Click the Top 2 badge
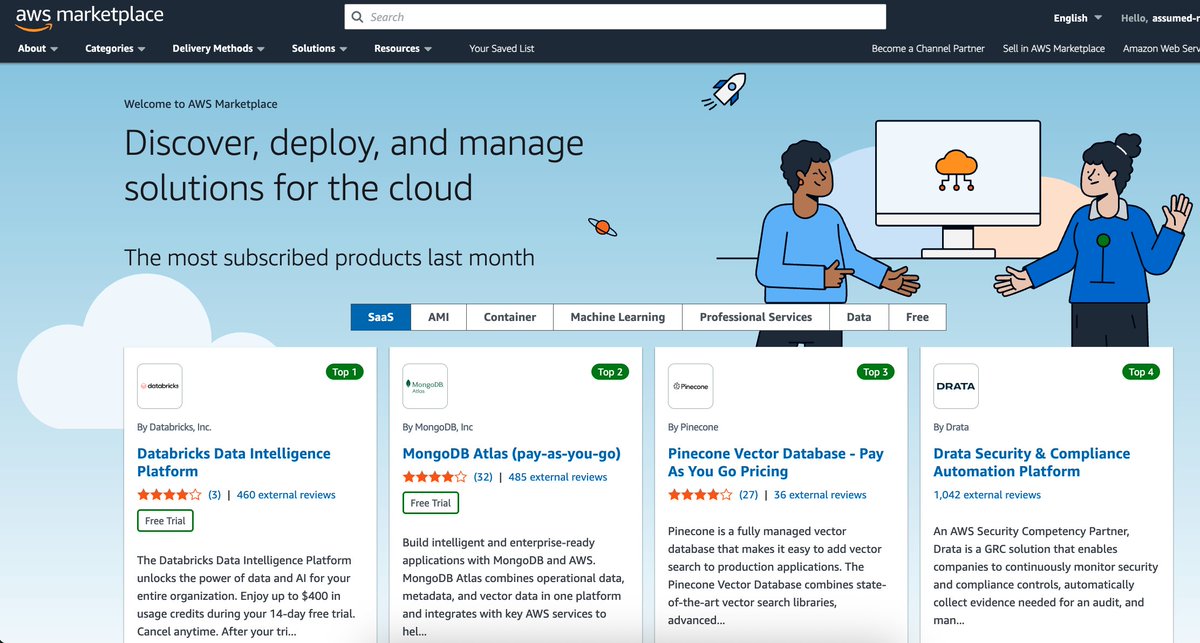The width and height of the screenshot is (1200, 643). click(610, 372)
